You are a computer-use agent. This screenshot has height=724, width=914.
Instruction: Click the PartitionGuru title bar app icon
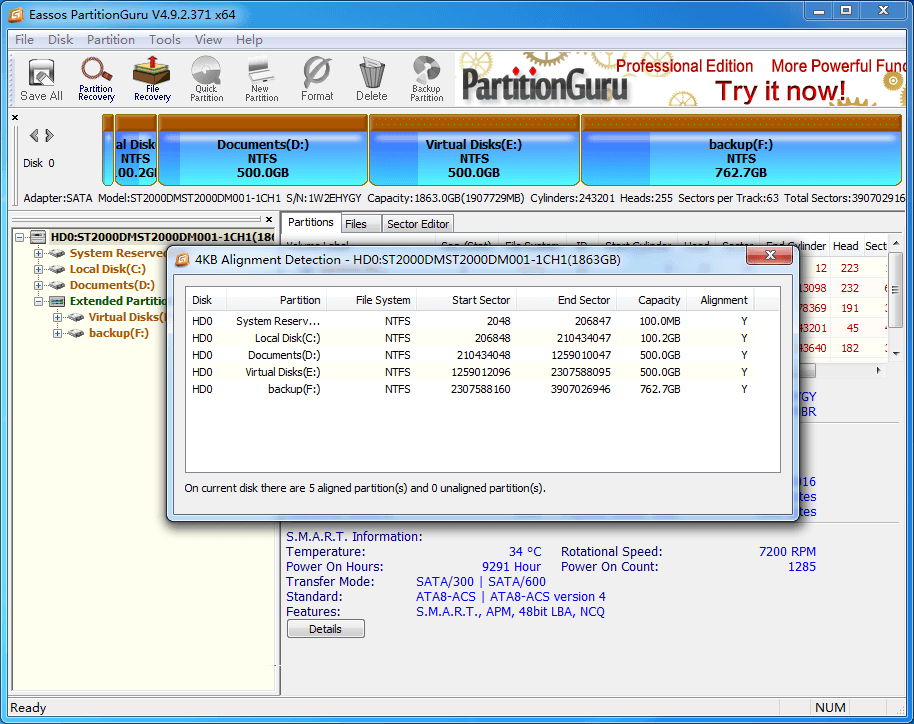point(16,14)
